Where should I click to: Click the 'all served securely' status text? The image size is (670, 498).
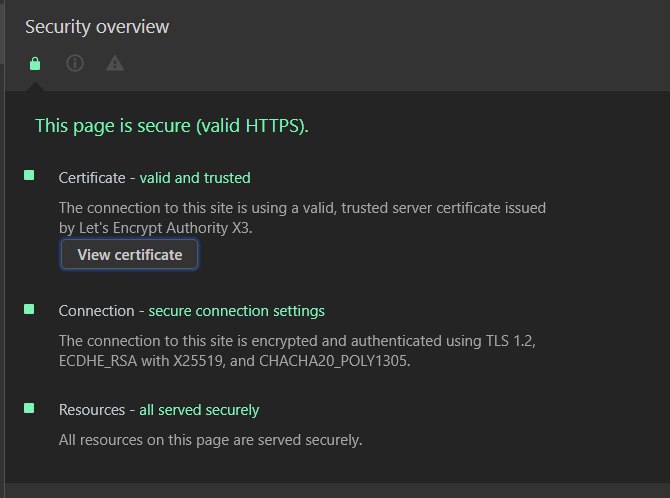[199, 410]
